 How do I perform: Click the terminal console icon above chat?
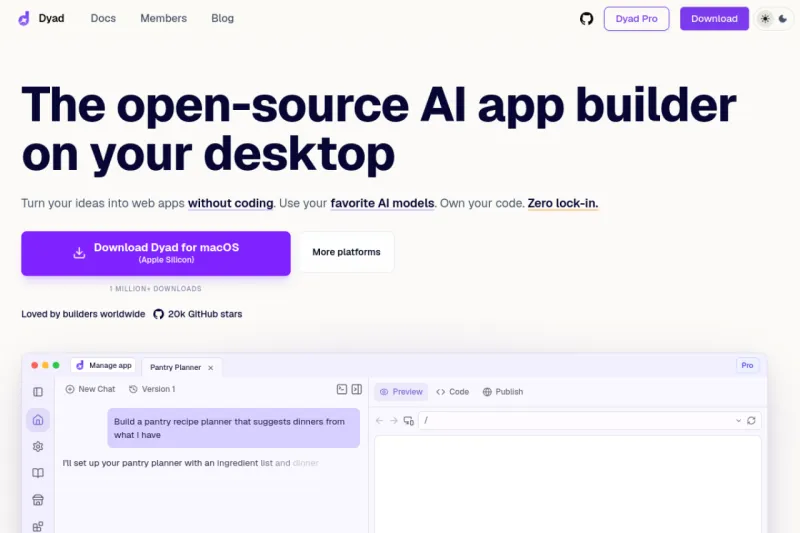[x=342, y=389]
